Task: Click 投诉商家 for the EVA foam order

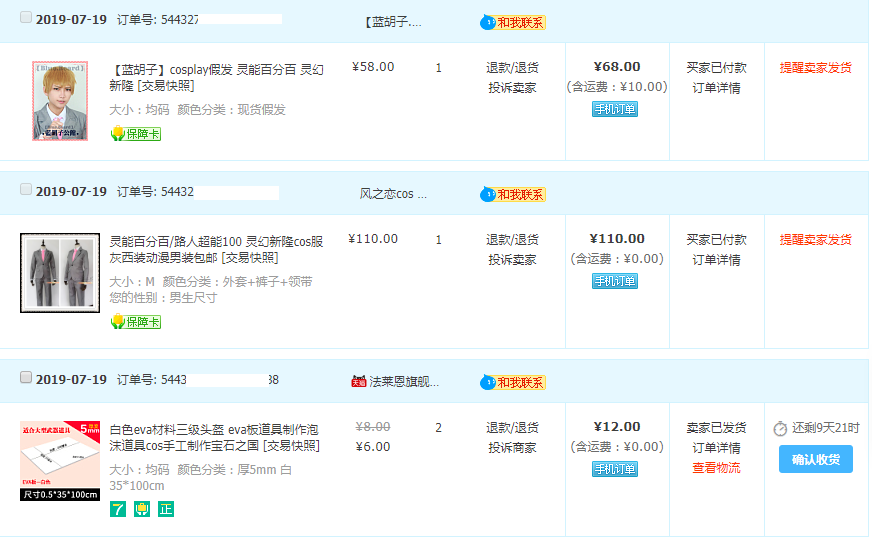Action: click(512, 448)
